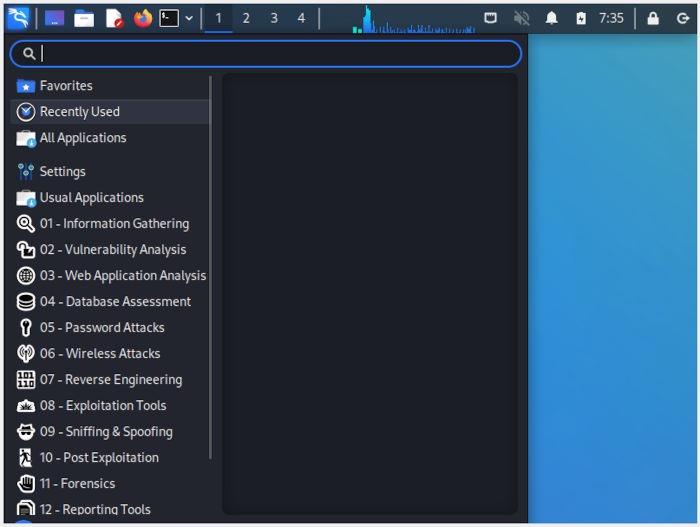Open 11 - Forensics category
Screen dimensions: 700x527
tap(110, 484)
